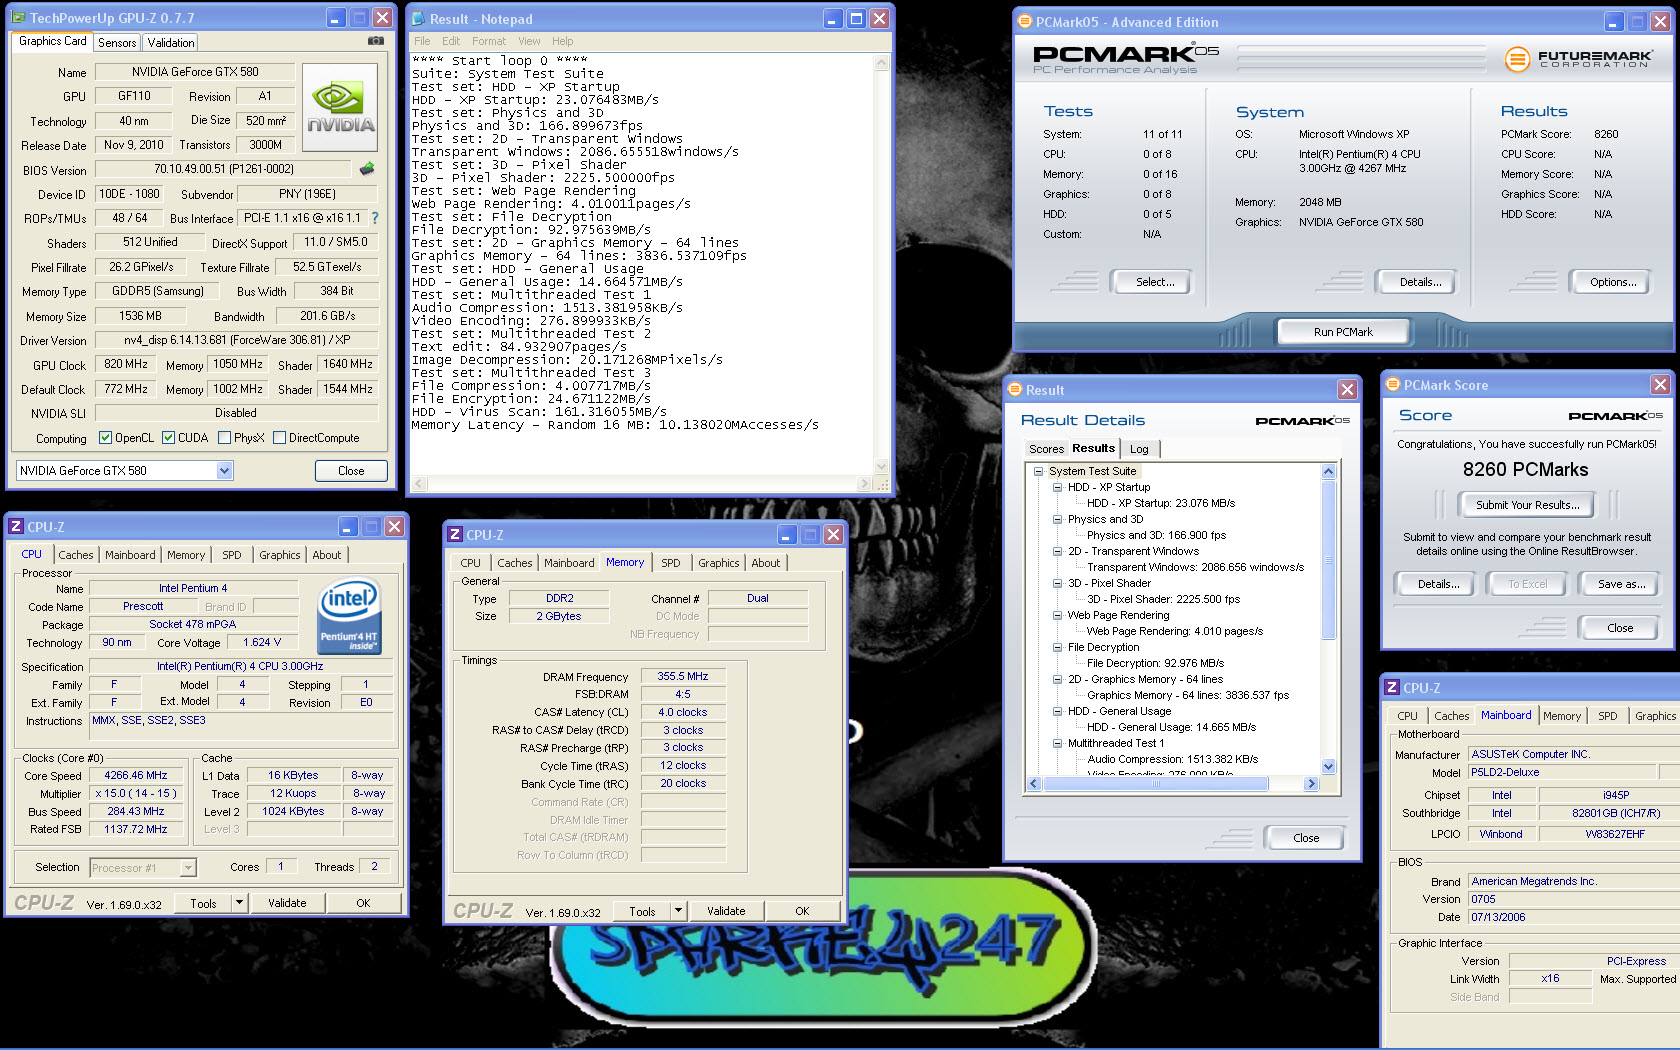Click Submit Your Results... button
Screen dimensions: 1680x1050
[x=1527, y=505]
